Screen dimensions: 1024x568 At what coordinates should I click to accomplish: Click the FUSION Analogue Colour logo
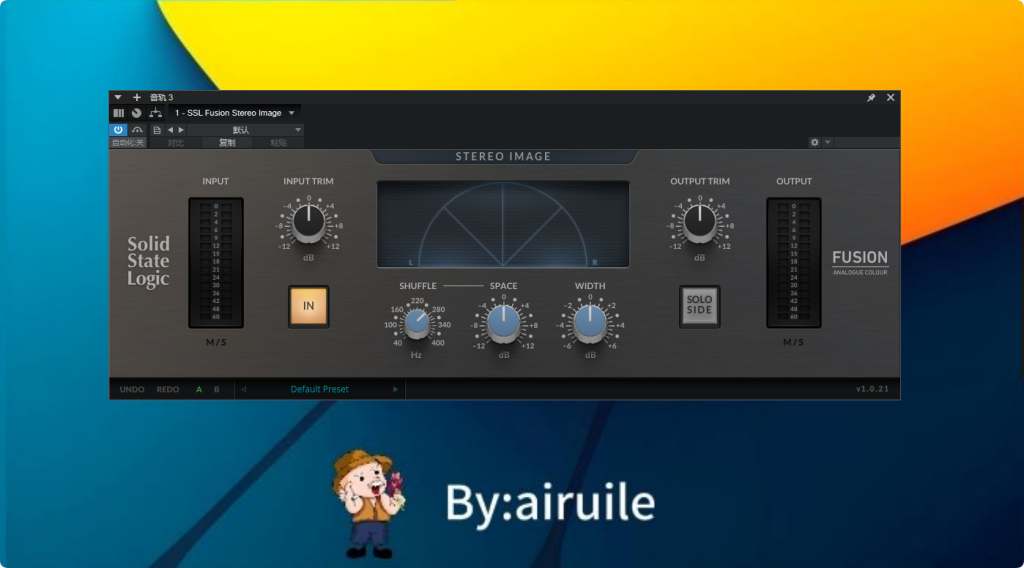pyautogui.click(x=860, y=262)
